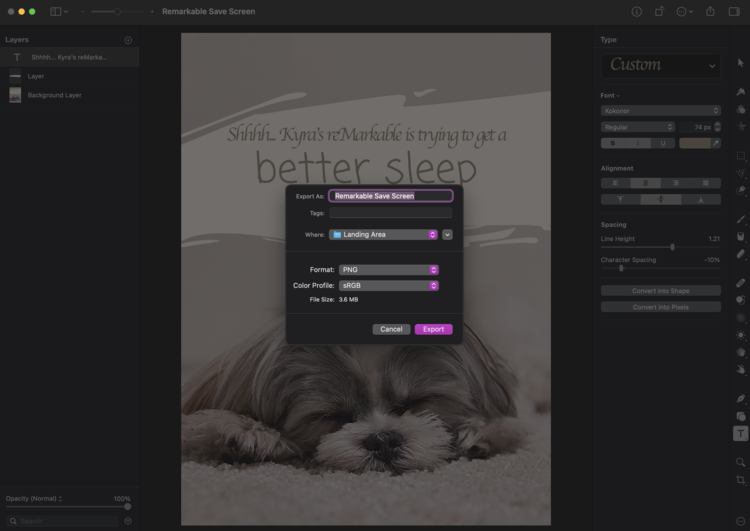Select the Smudge hand tool
The height and width of the screenshot is (531, 750).
pos(740,369)
